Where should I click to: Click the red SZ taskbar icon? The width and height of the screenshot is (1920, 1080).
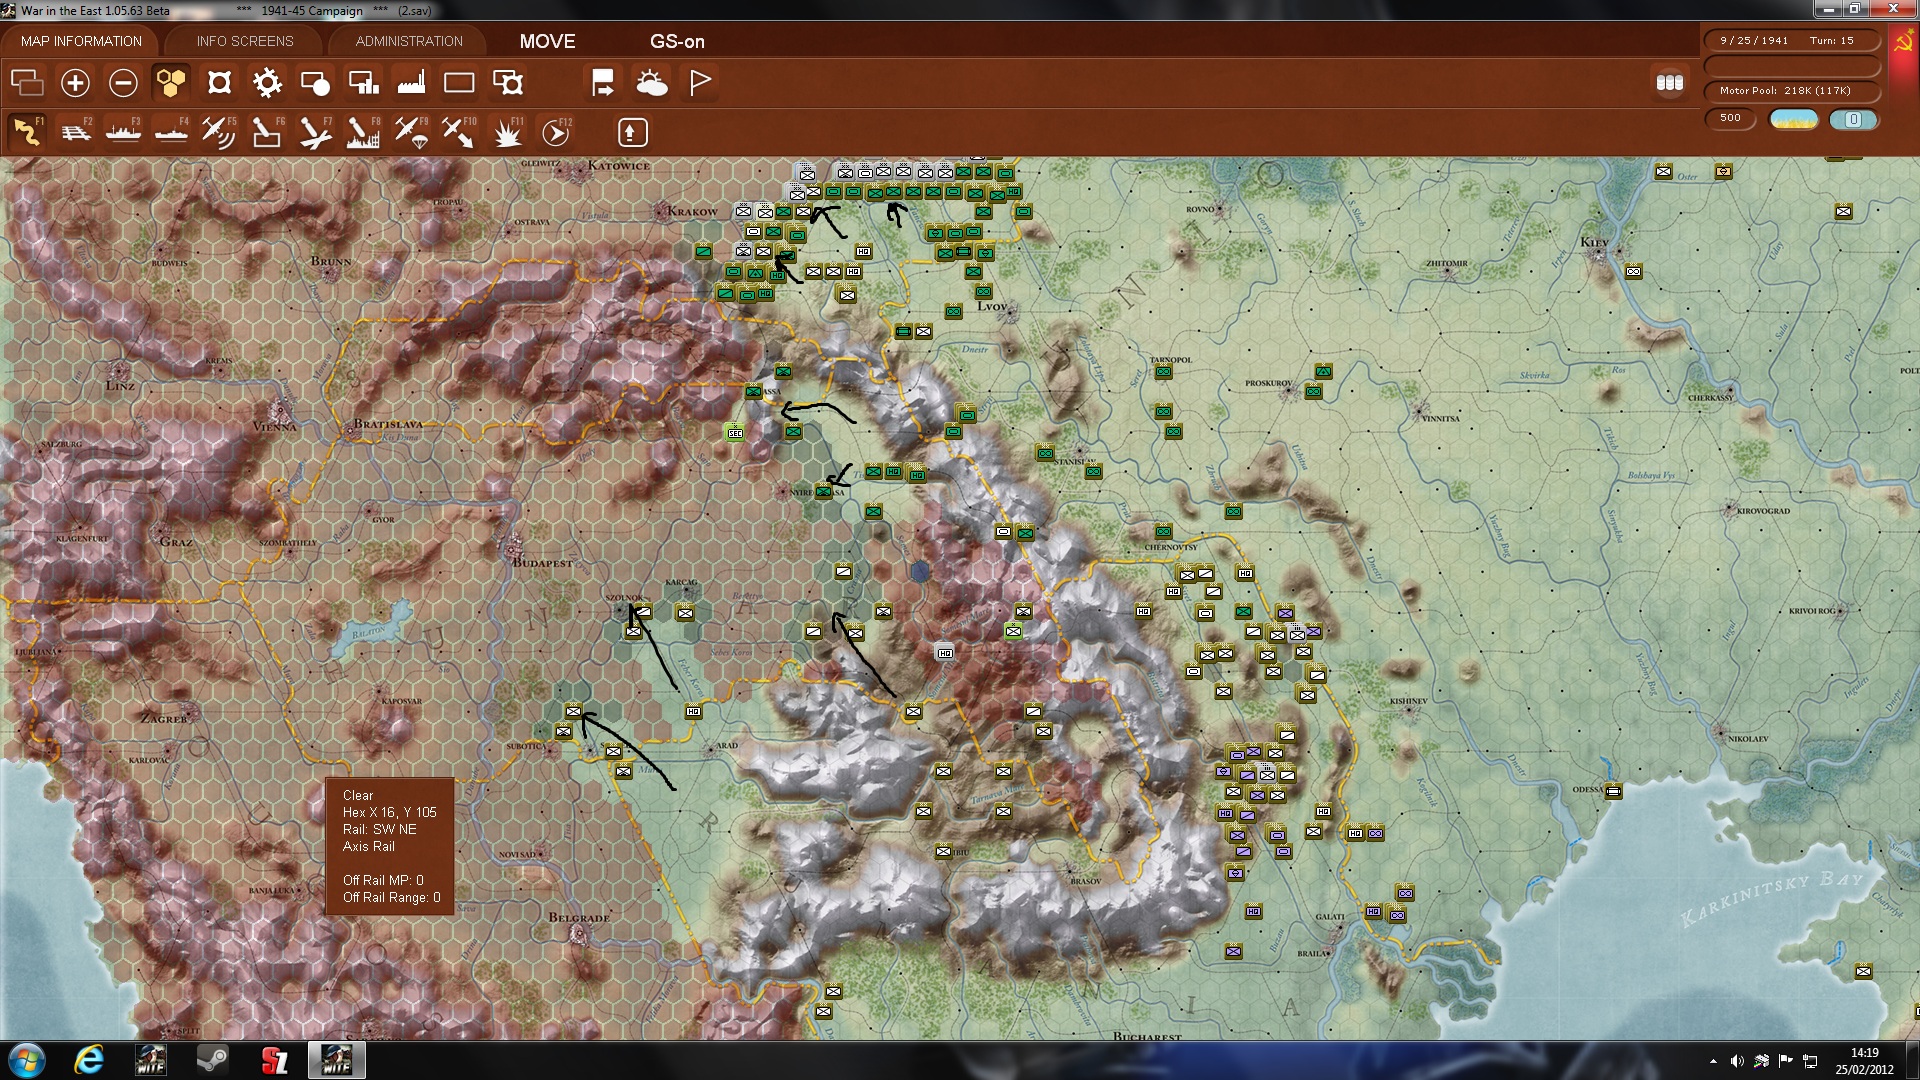click(x=274, y=1060)
